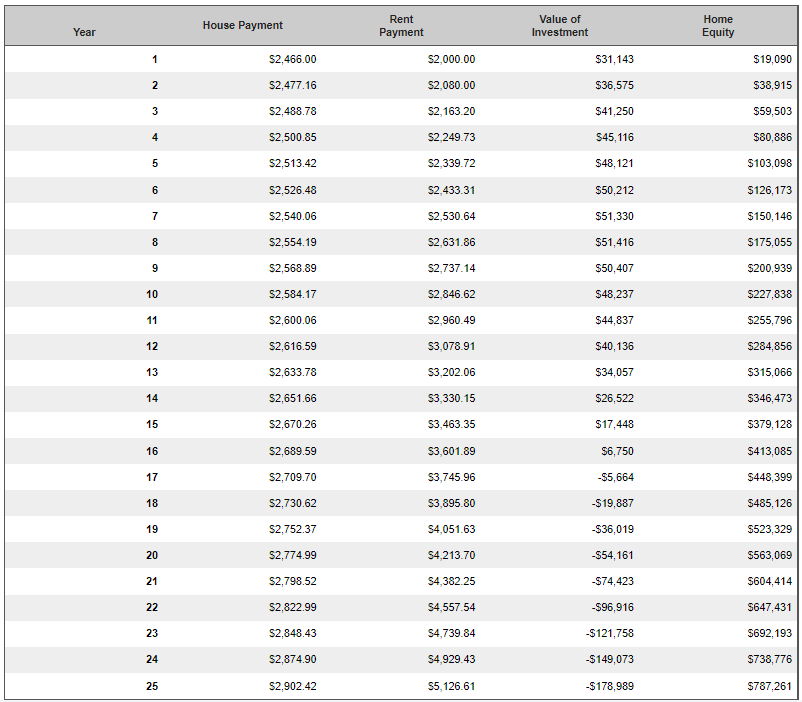
Task: Select house payment $2,651.66
Action: tap(293, 399)
